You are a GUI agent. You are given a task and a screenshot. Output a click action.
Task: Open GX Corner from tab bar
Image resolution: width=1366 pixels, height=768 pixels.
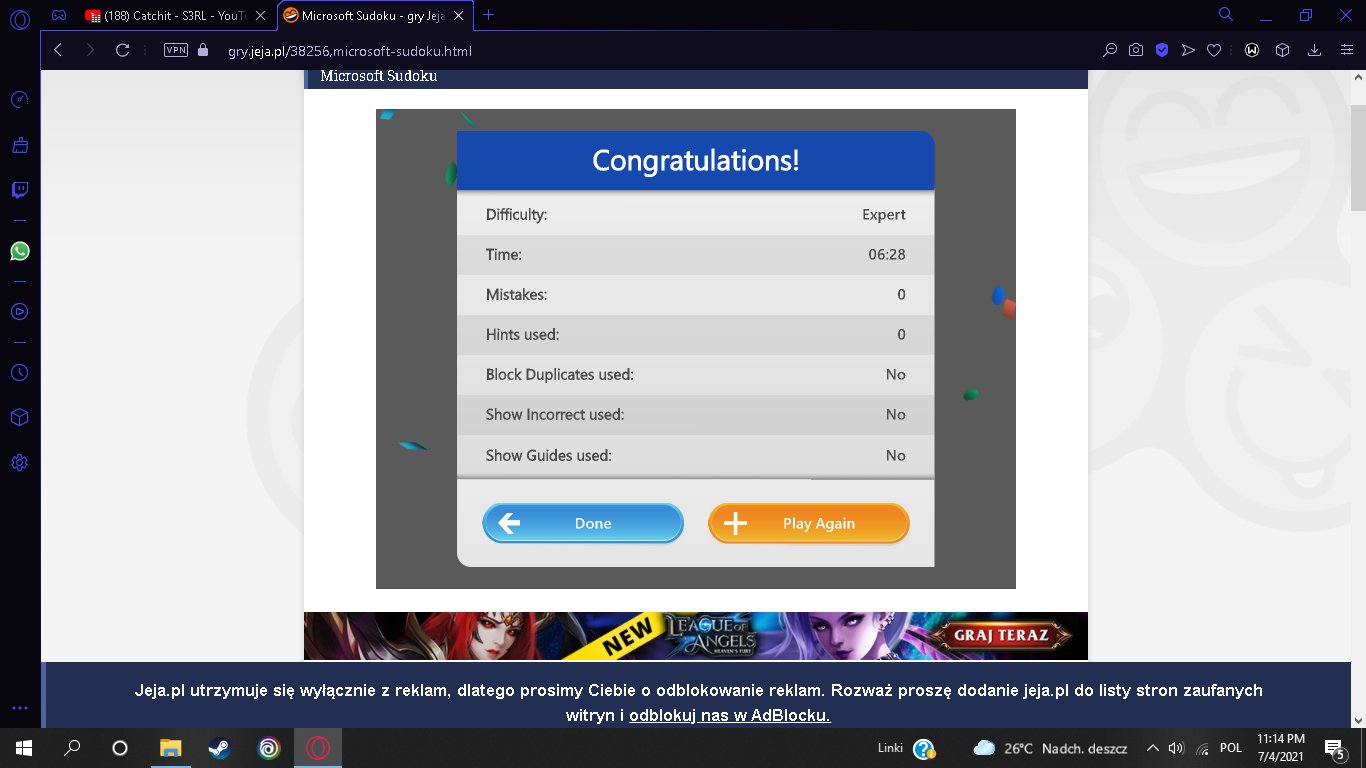(59, 15)
